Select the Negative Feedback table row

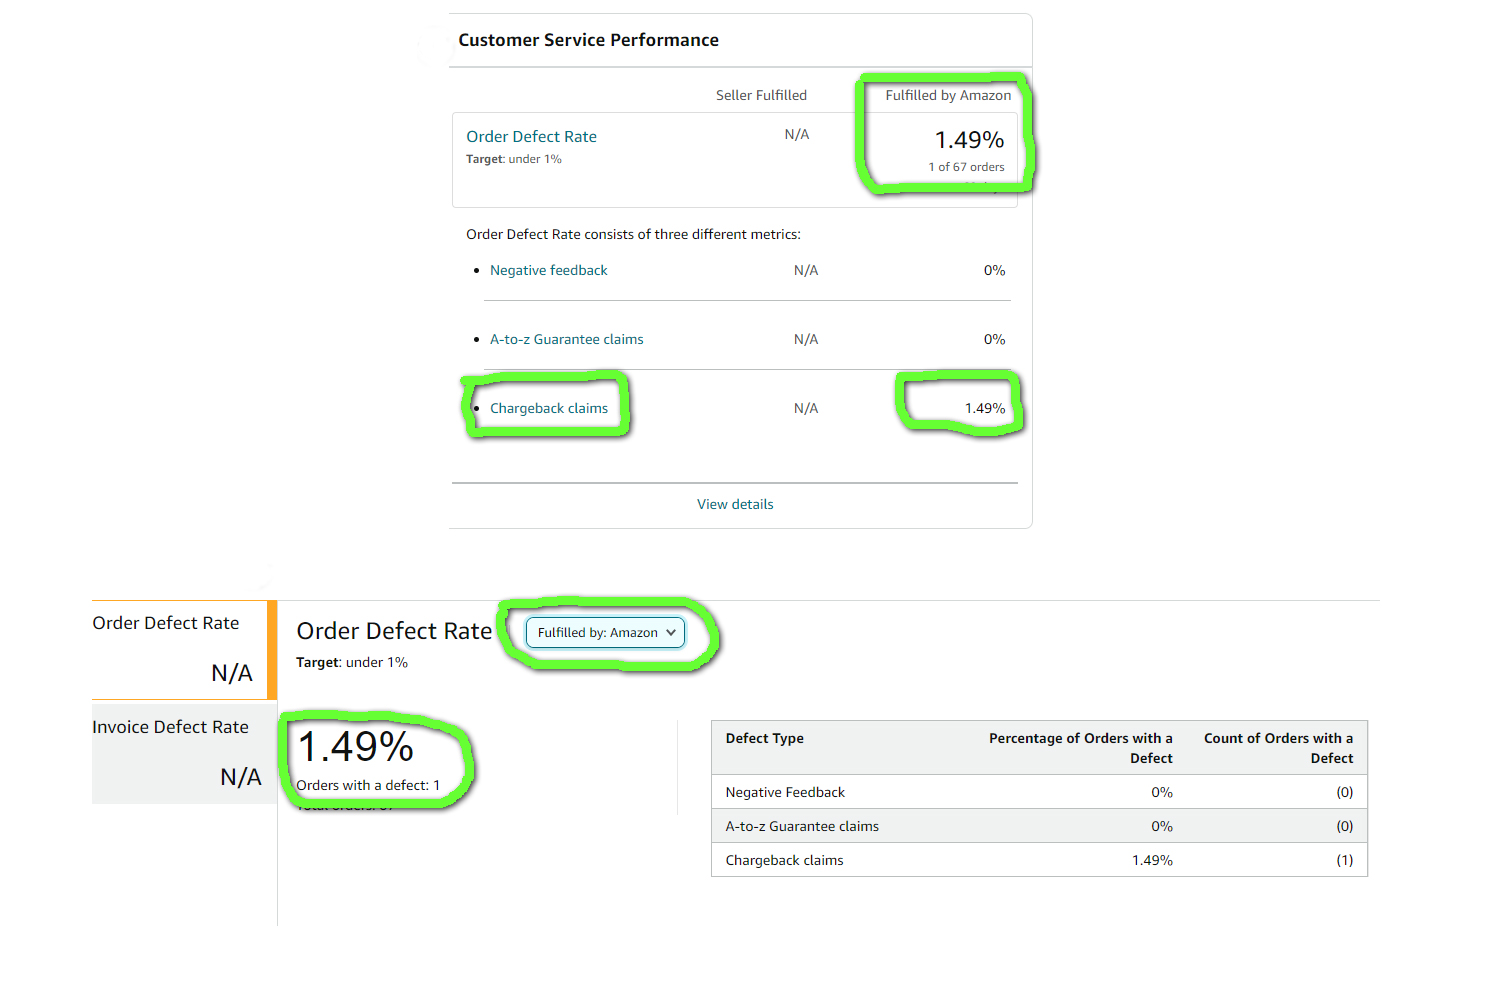coord(1039,792)
